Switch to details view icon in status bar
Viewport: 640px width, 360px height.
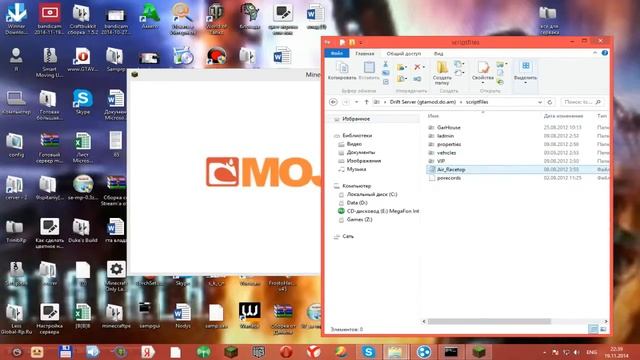[x=593, y=329]
